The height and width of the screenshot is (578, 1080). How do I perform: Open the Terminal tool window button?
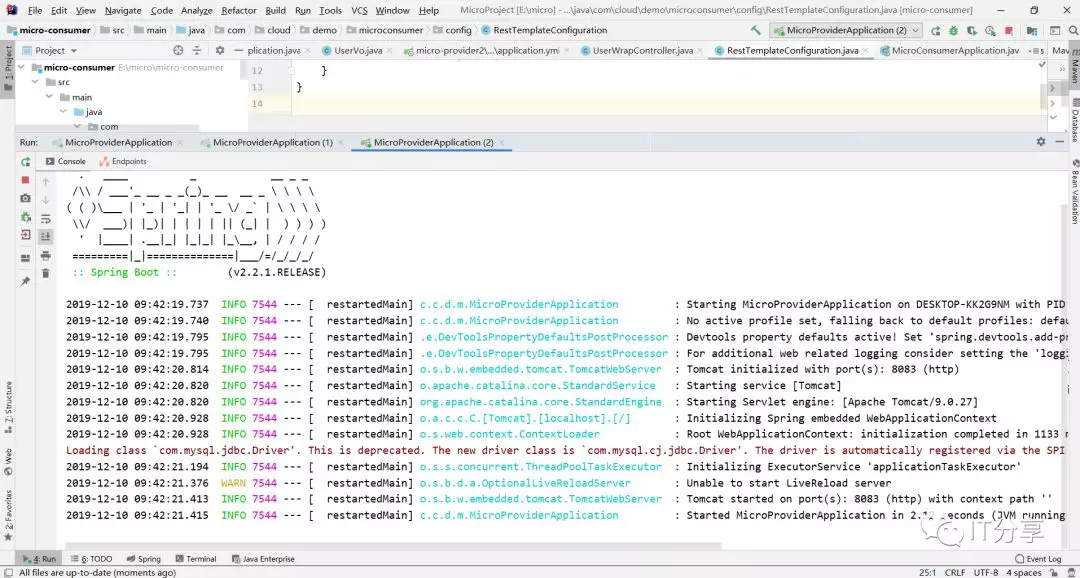196,559
